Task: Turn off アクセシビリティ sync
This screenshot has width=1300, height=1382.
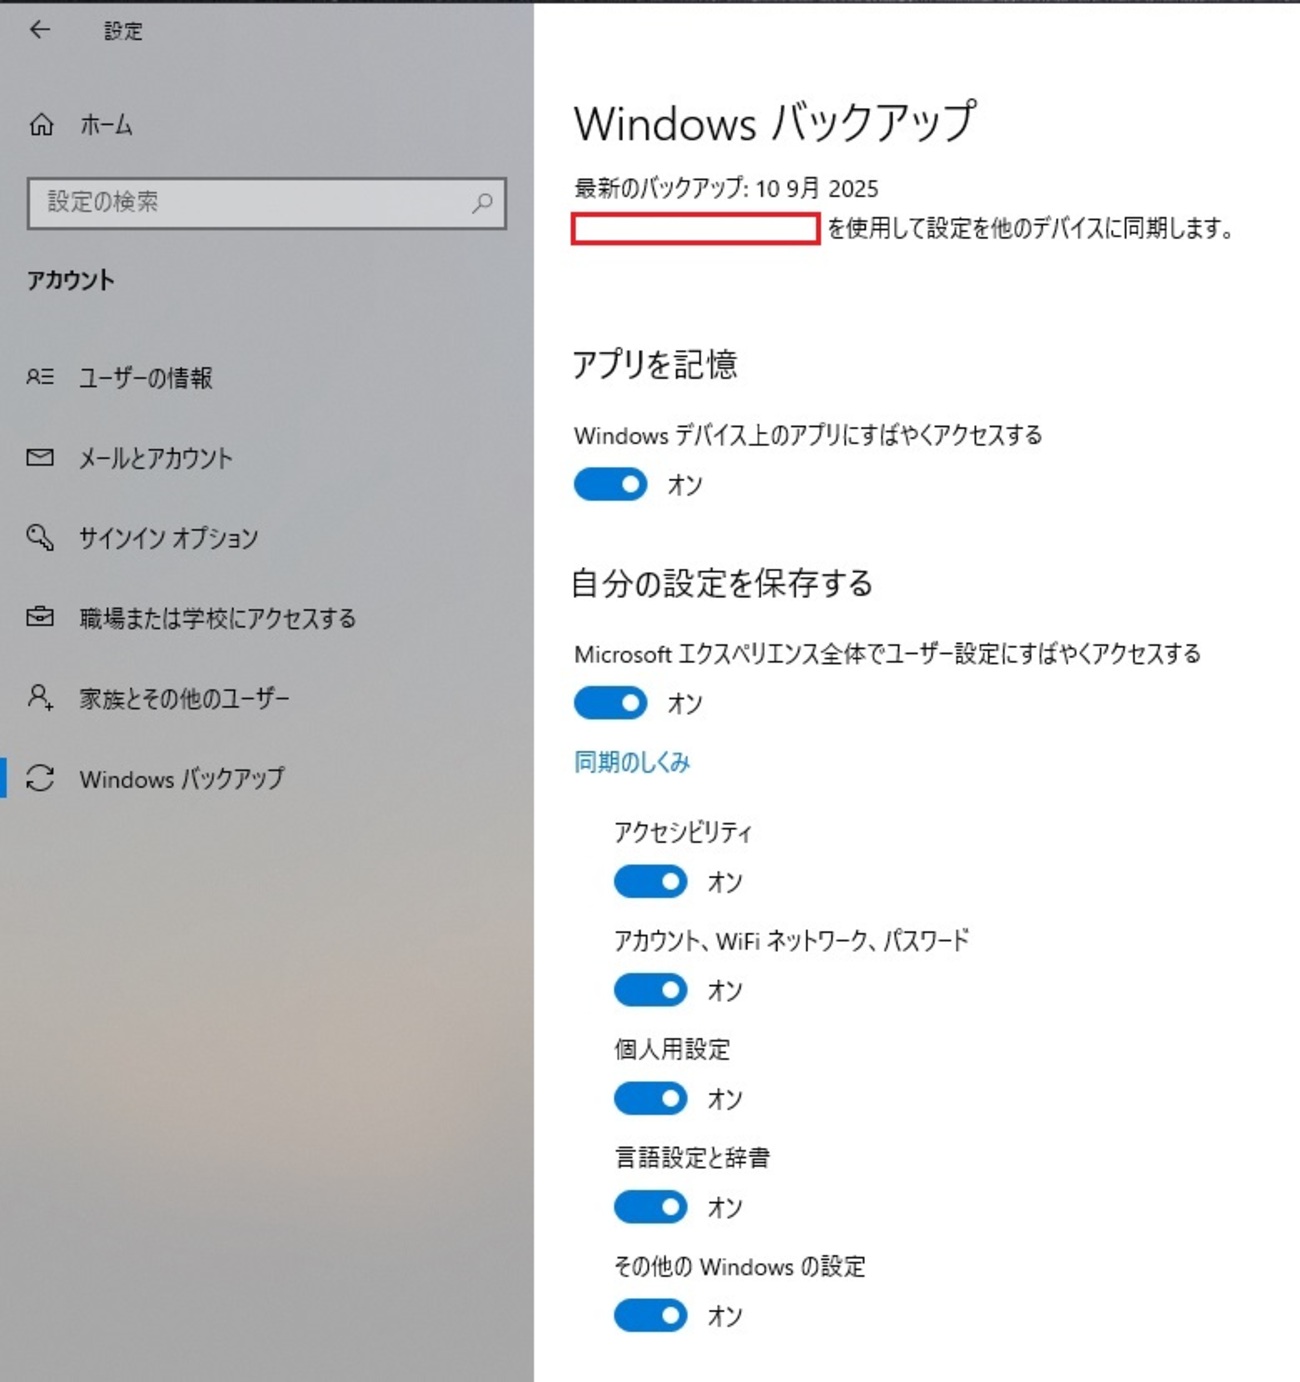Action: 649,882
